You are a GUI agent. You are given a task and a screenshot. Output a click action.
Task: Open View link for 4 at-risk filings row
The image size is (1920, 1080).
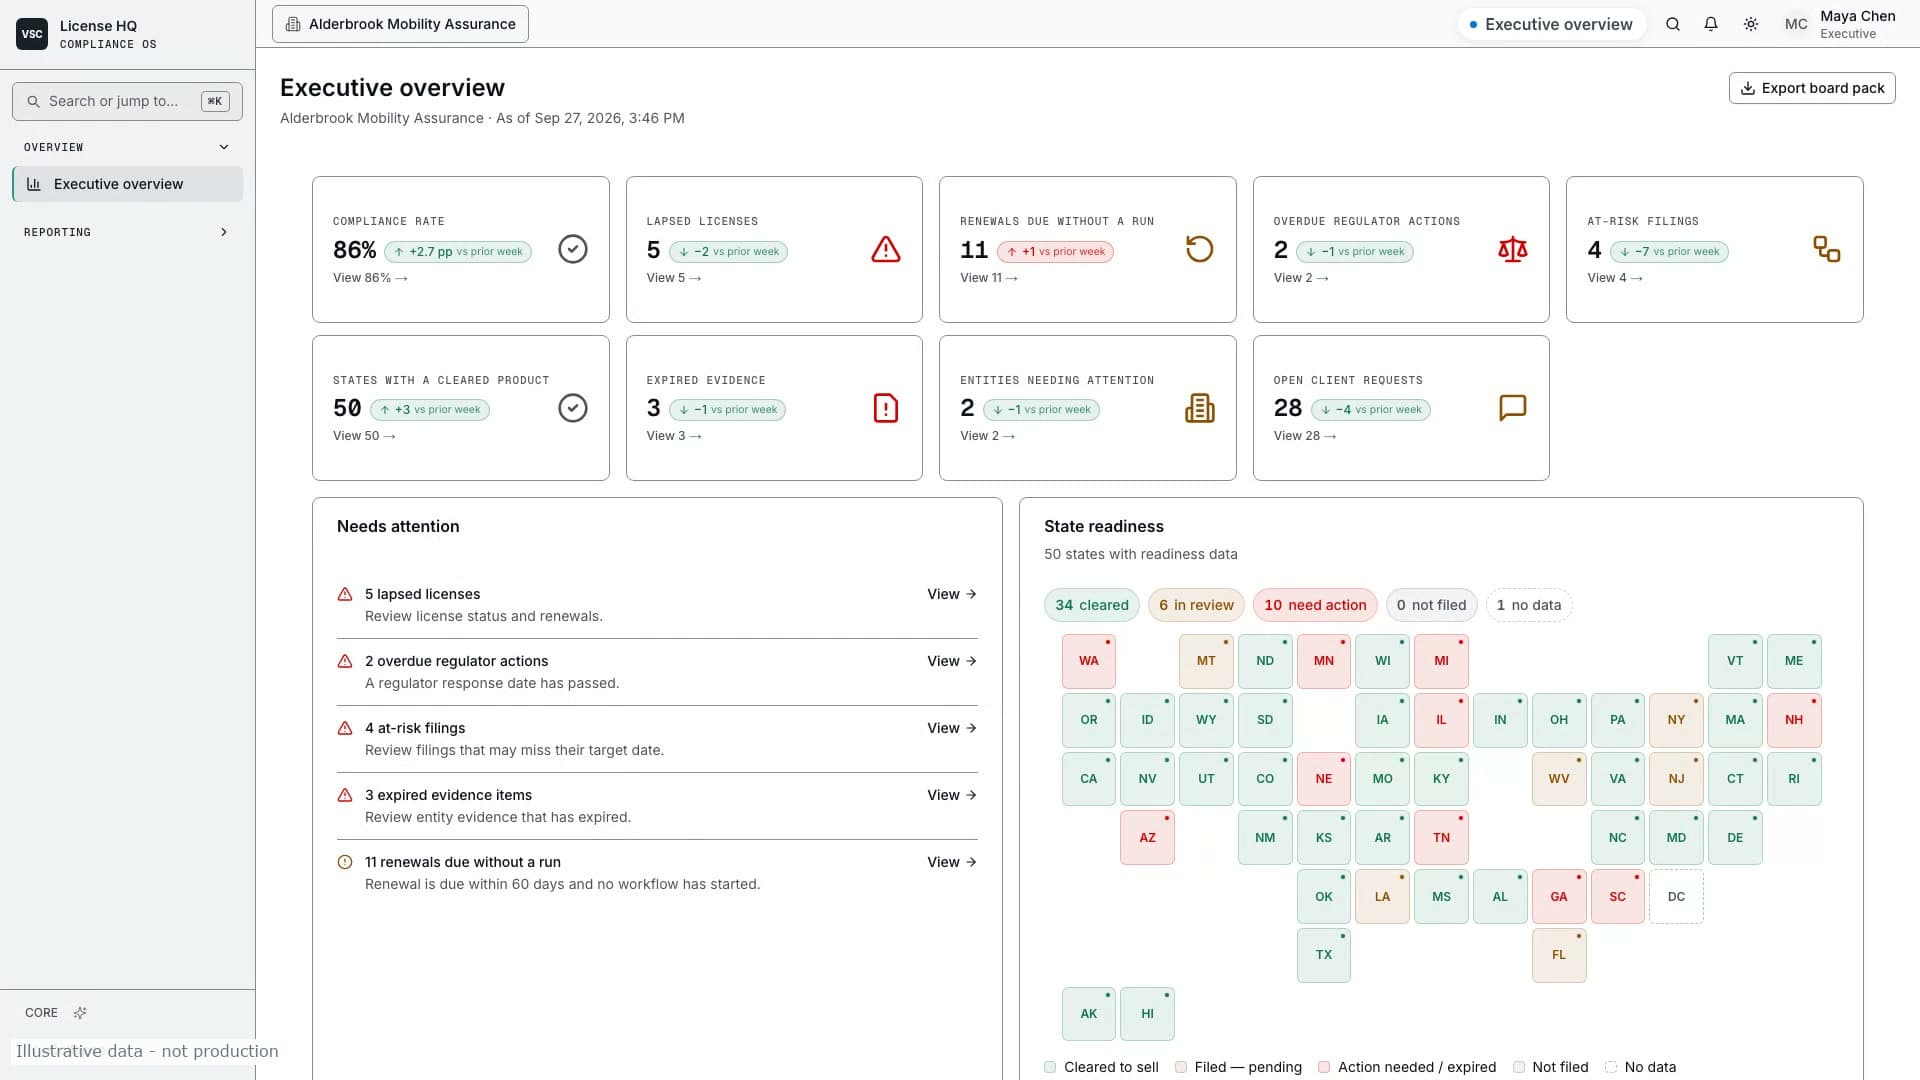click(x=952, y=728)
